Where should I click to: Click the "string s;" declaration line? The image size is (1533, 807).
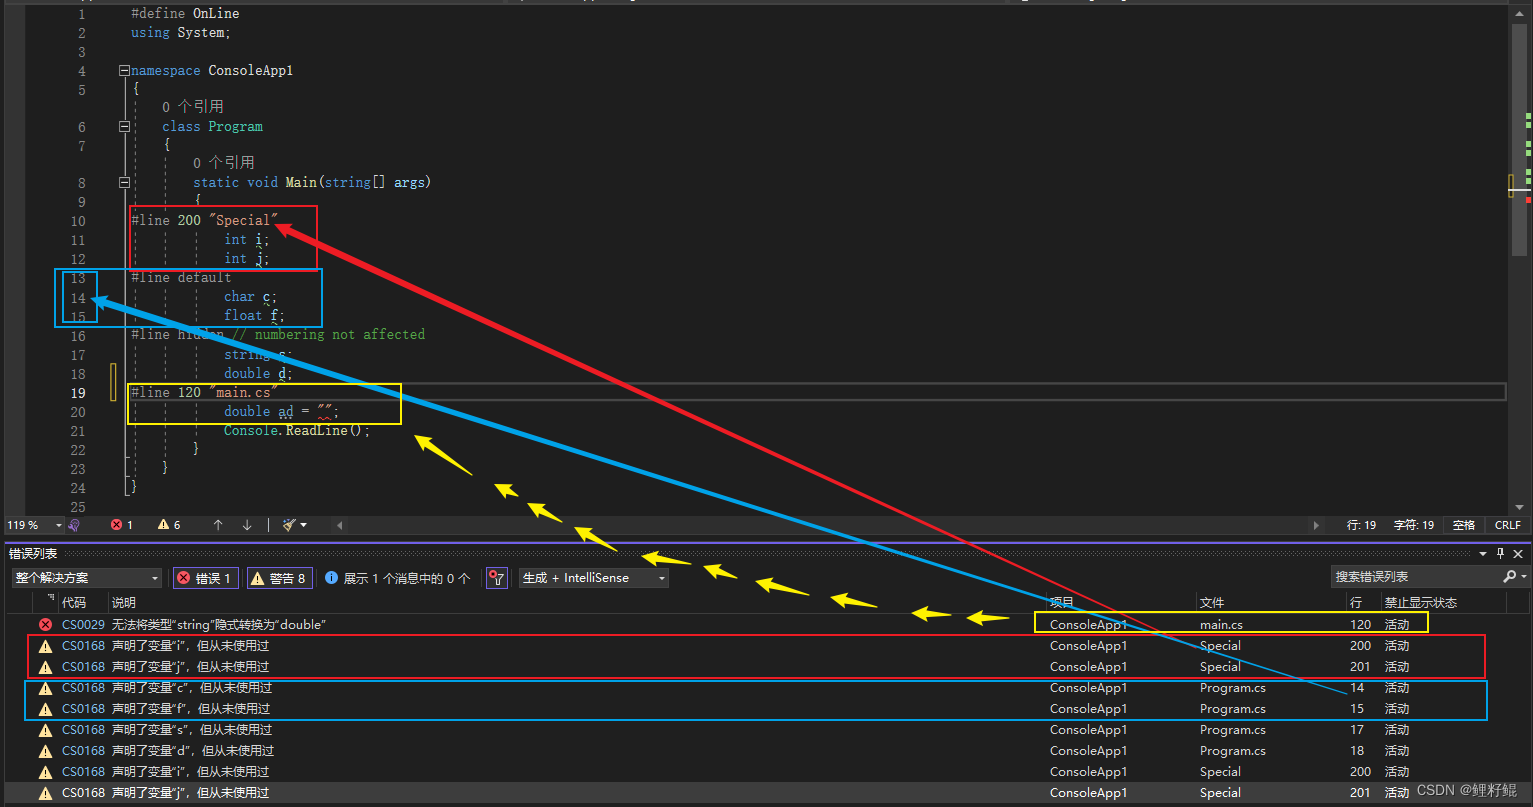257,355
